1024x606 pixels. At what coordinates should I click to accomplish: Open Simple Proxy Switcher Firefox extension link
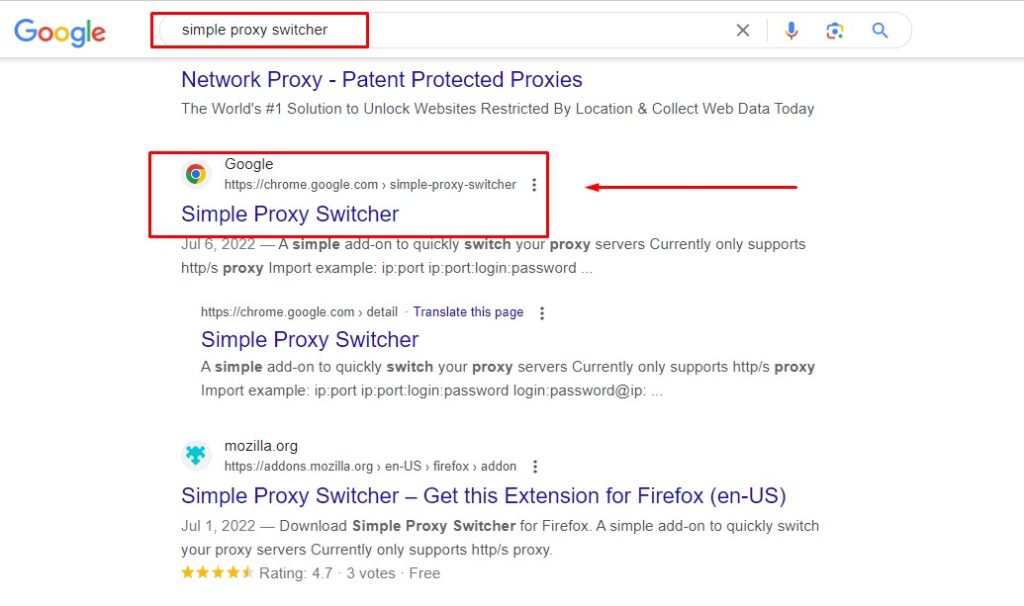point(483,496)
